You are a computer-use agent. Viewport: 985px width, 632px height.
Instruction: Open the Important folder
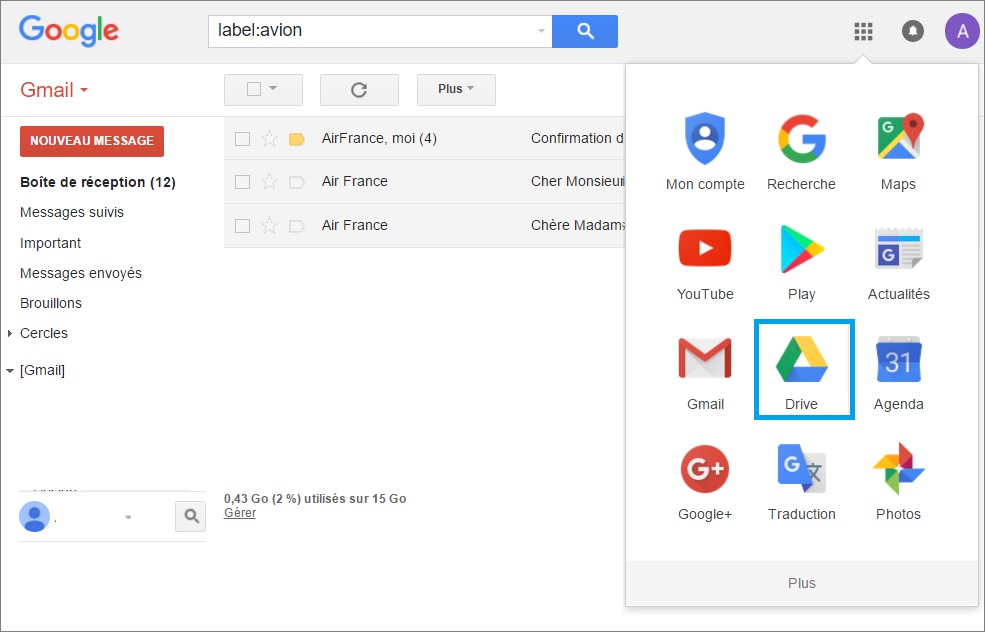[x=51, y=243]
